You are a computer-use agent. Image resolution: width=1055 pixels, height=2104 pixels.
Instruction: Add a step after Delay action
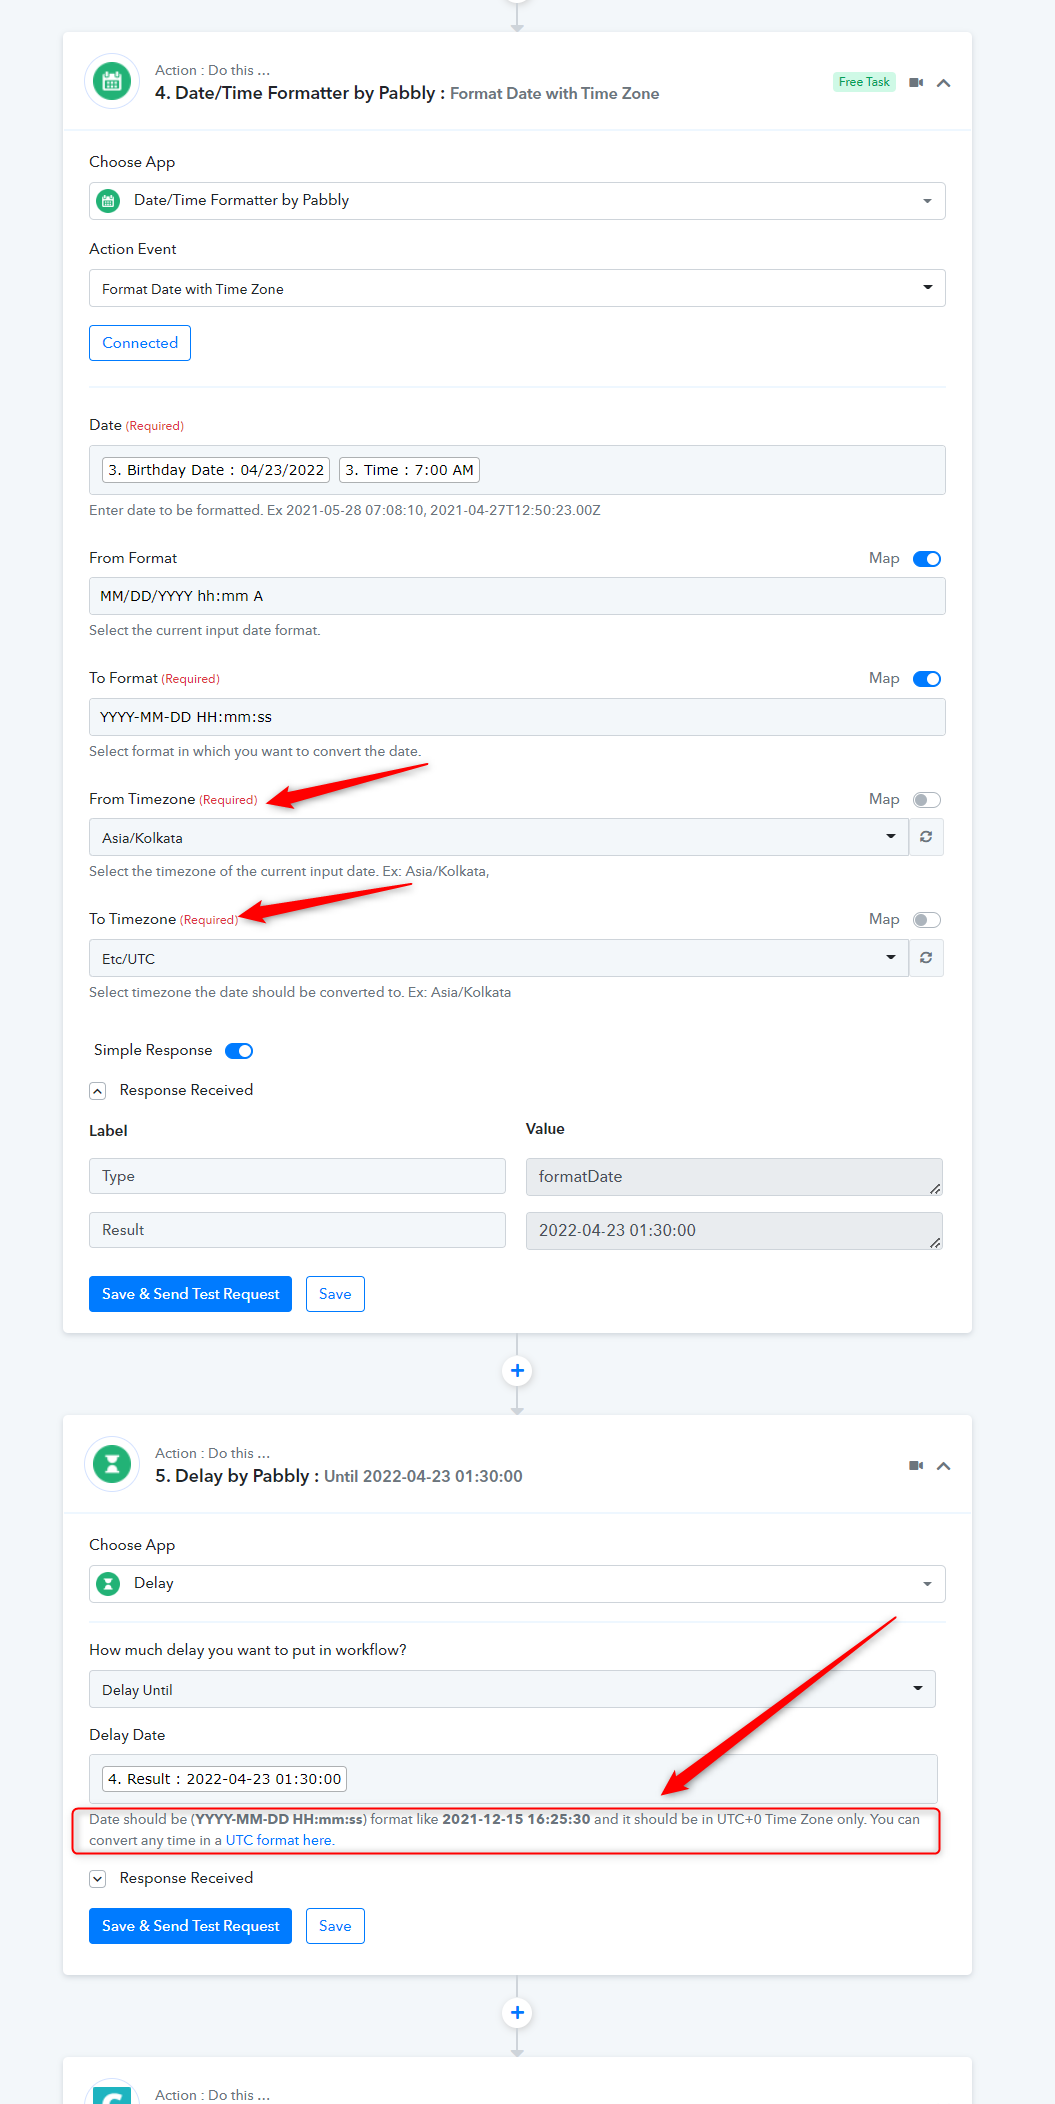[x=517, y=2013]
